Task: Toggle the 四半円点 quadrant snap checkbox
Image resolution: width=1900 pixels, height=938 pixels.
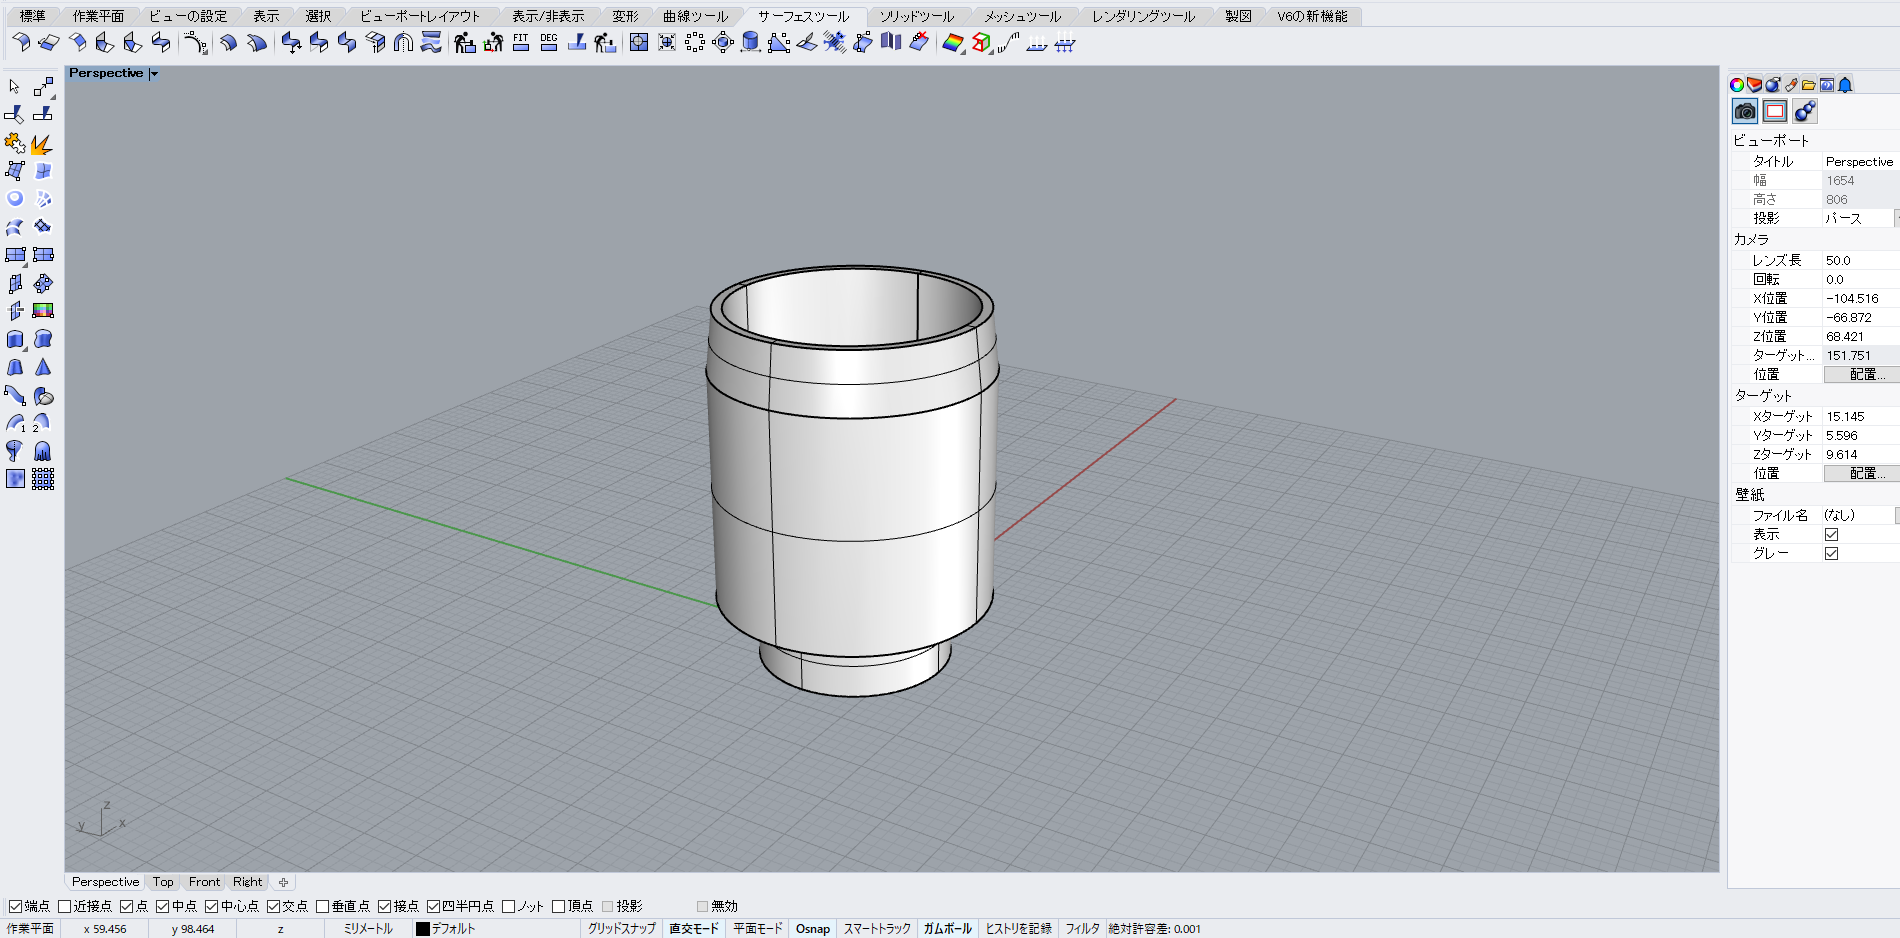Action: (x=434, y=906)
